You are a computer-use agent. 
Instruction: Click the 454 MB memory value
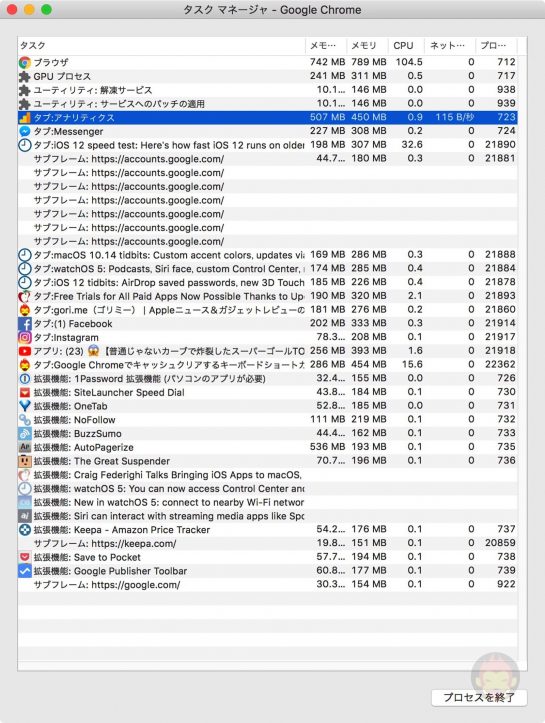click(x=369, y=364)
